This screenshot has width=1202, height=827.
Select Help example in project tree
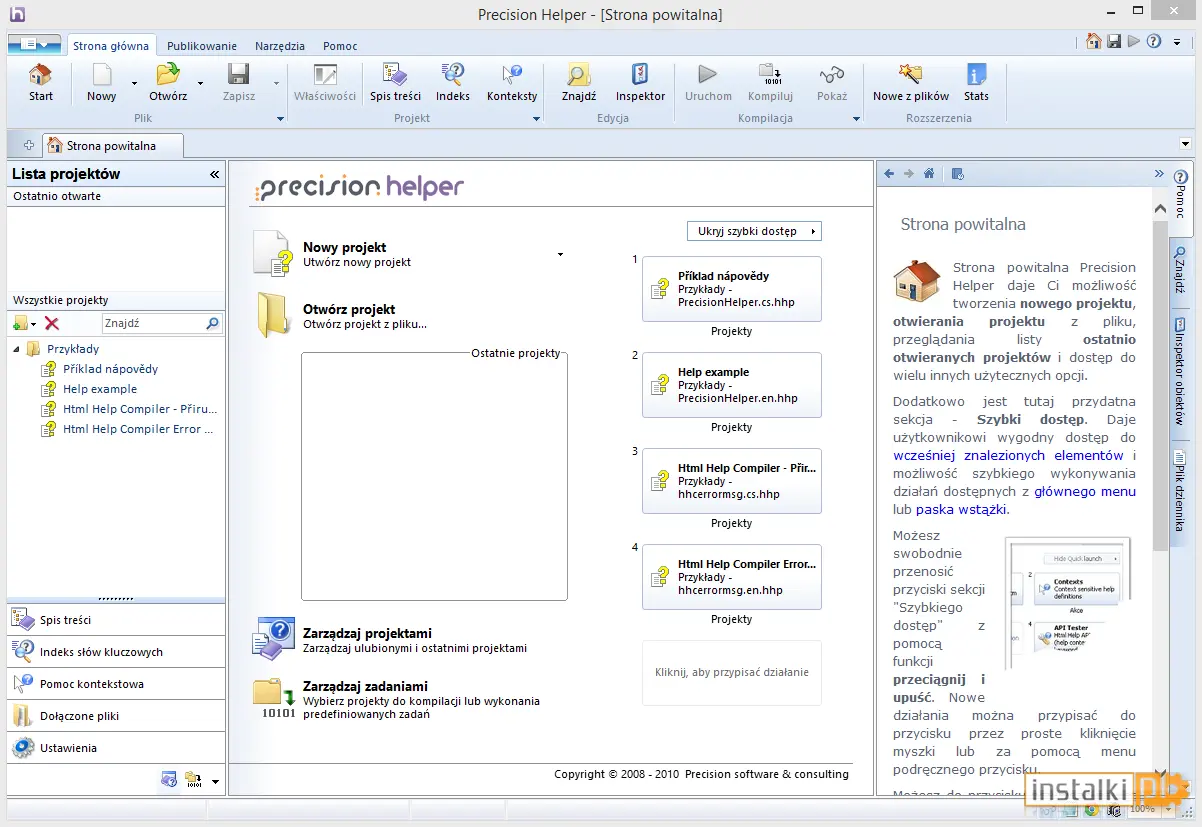100,389
